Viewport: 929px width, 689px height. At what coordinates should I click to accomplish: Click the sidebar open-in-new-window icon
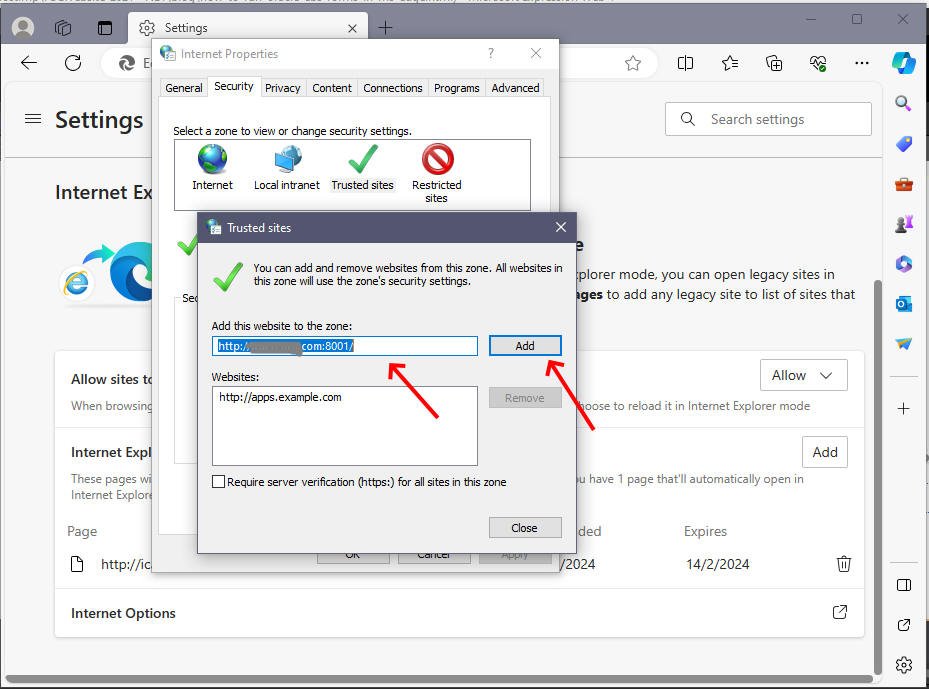tap(904, 625)
